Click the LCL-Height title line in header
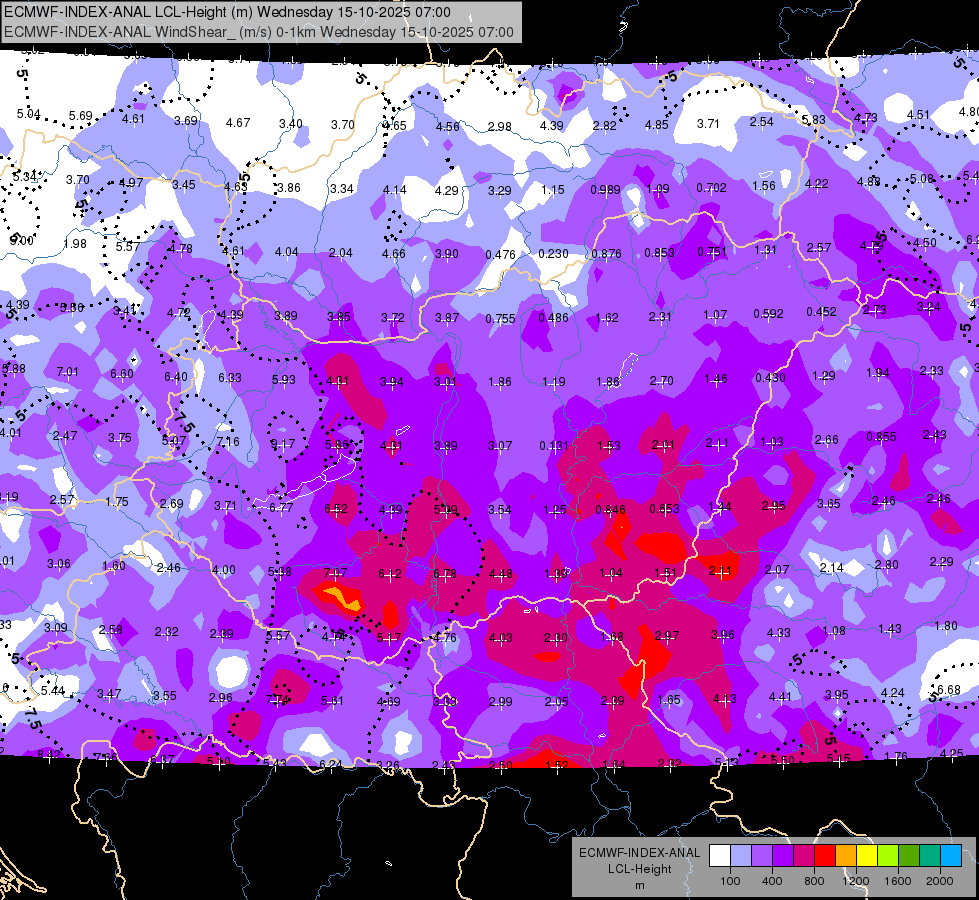This screenshot has width=979, height=900. pos(227,12)
